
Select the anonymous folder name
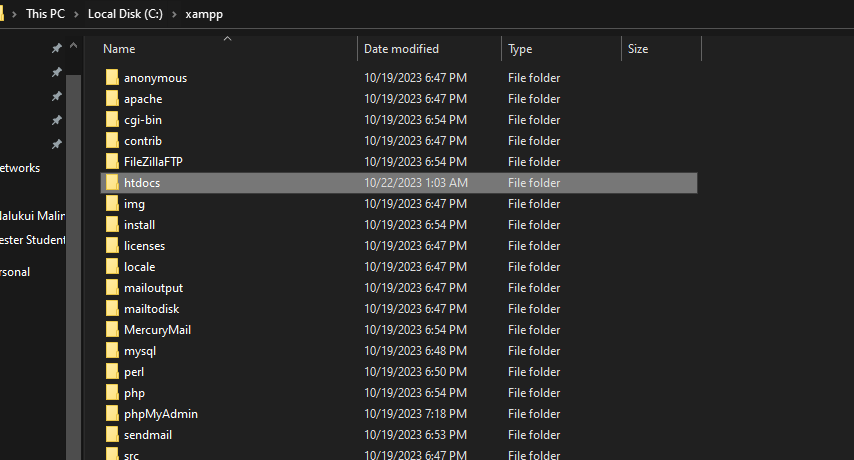155,77
